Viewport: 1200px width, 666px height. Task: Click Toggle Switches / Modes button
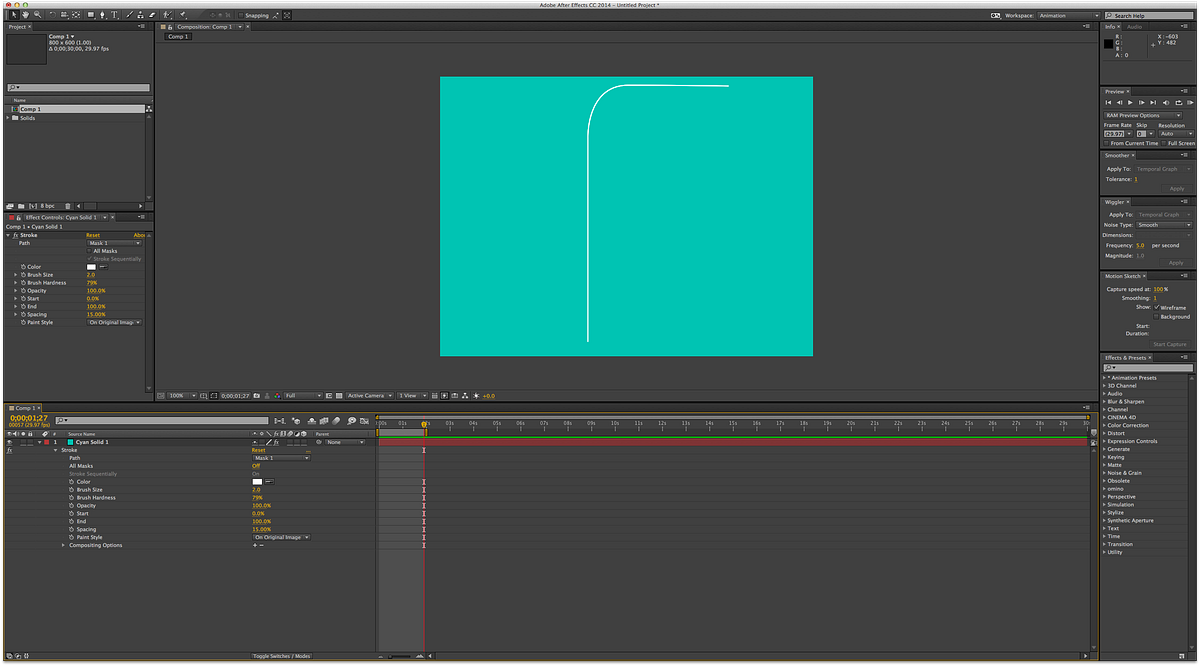pos(281,656)
